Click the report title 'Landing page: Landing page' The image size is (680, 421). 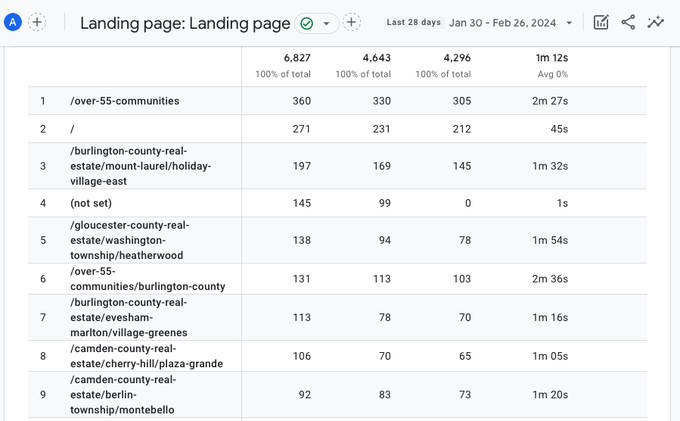(x=185, y=23)
